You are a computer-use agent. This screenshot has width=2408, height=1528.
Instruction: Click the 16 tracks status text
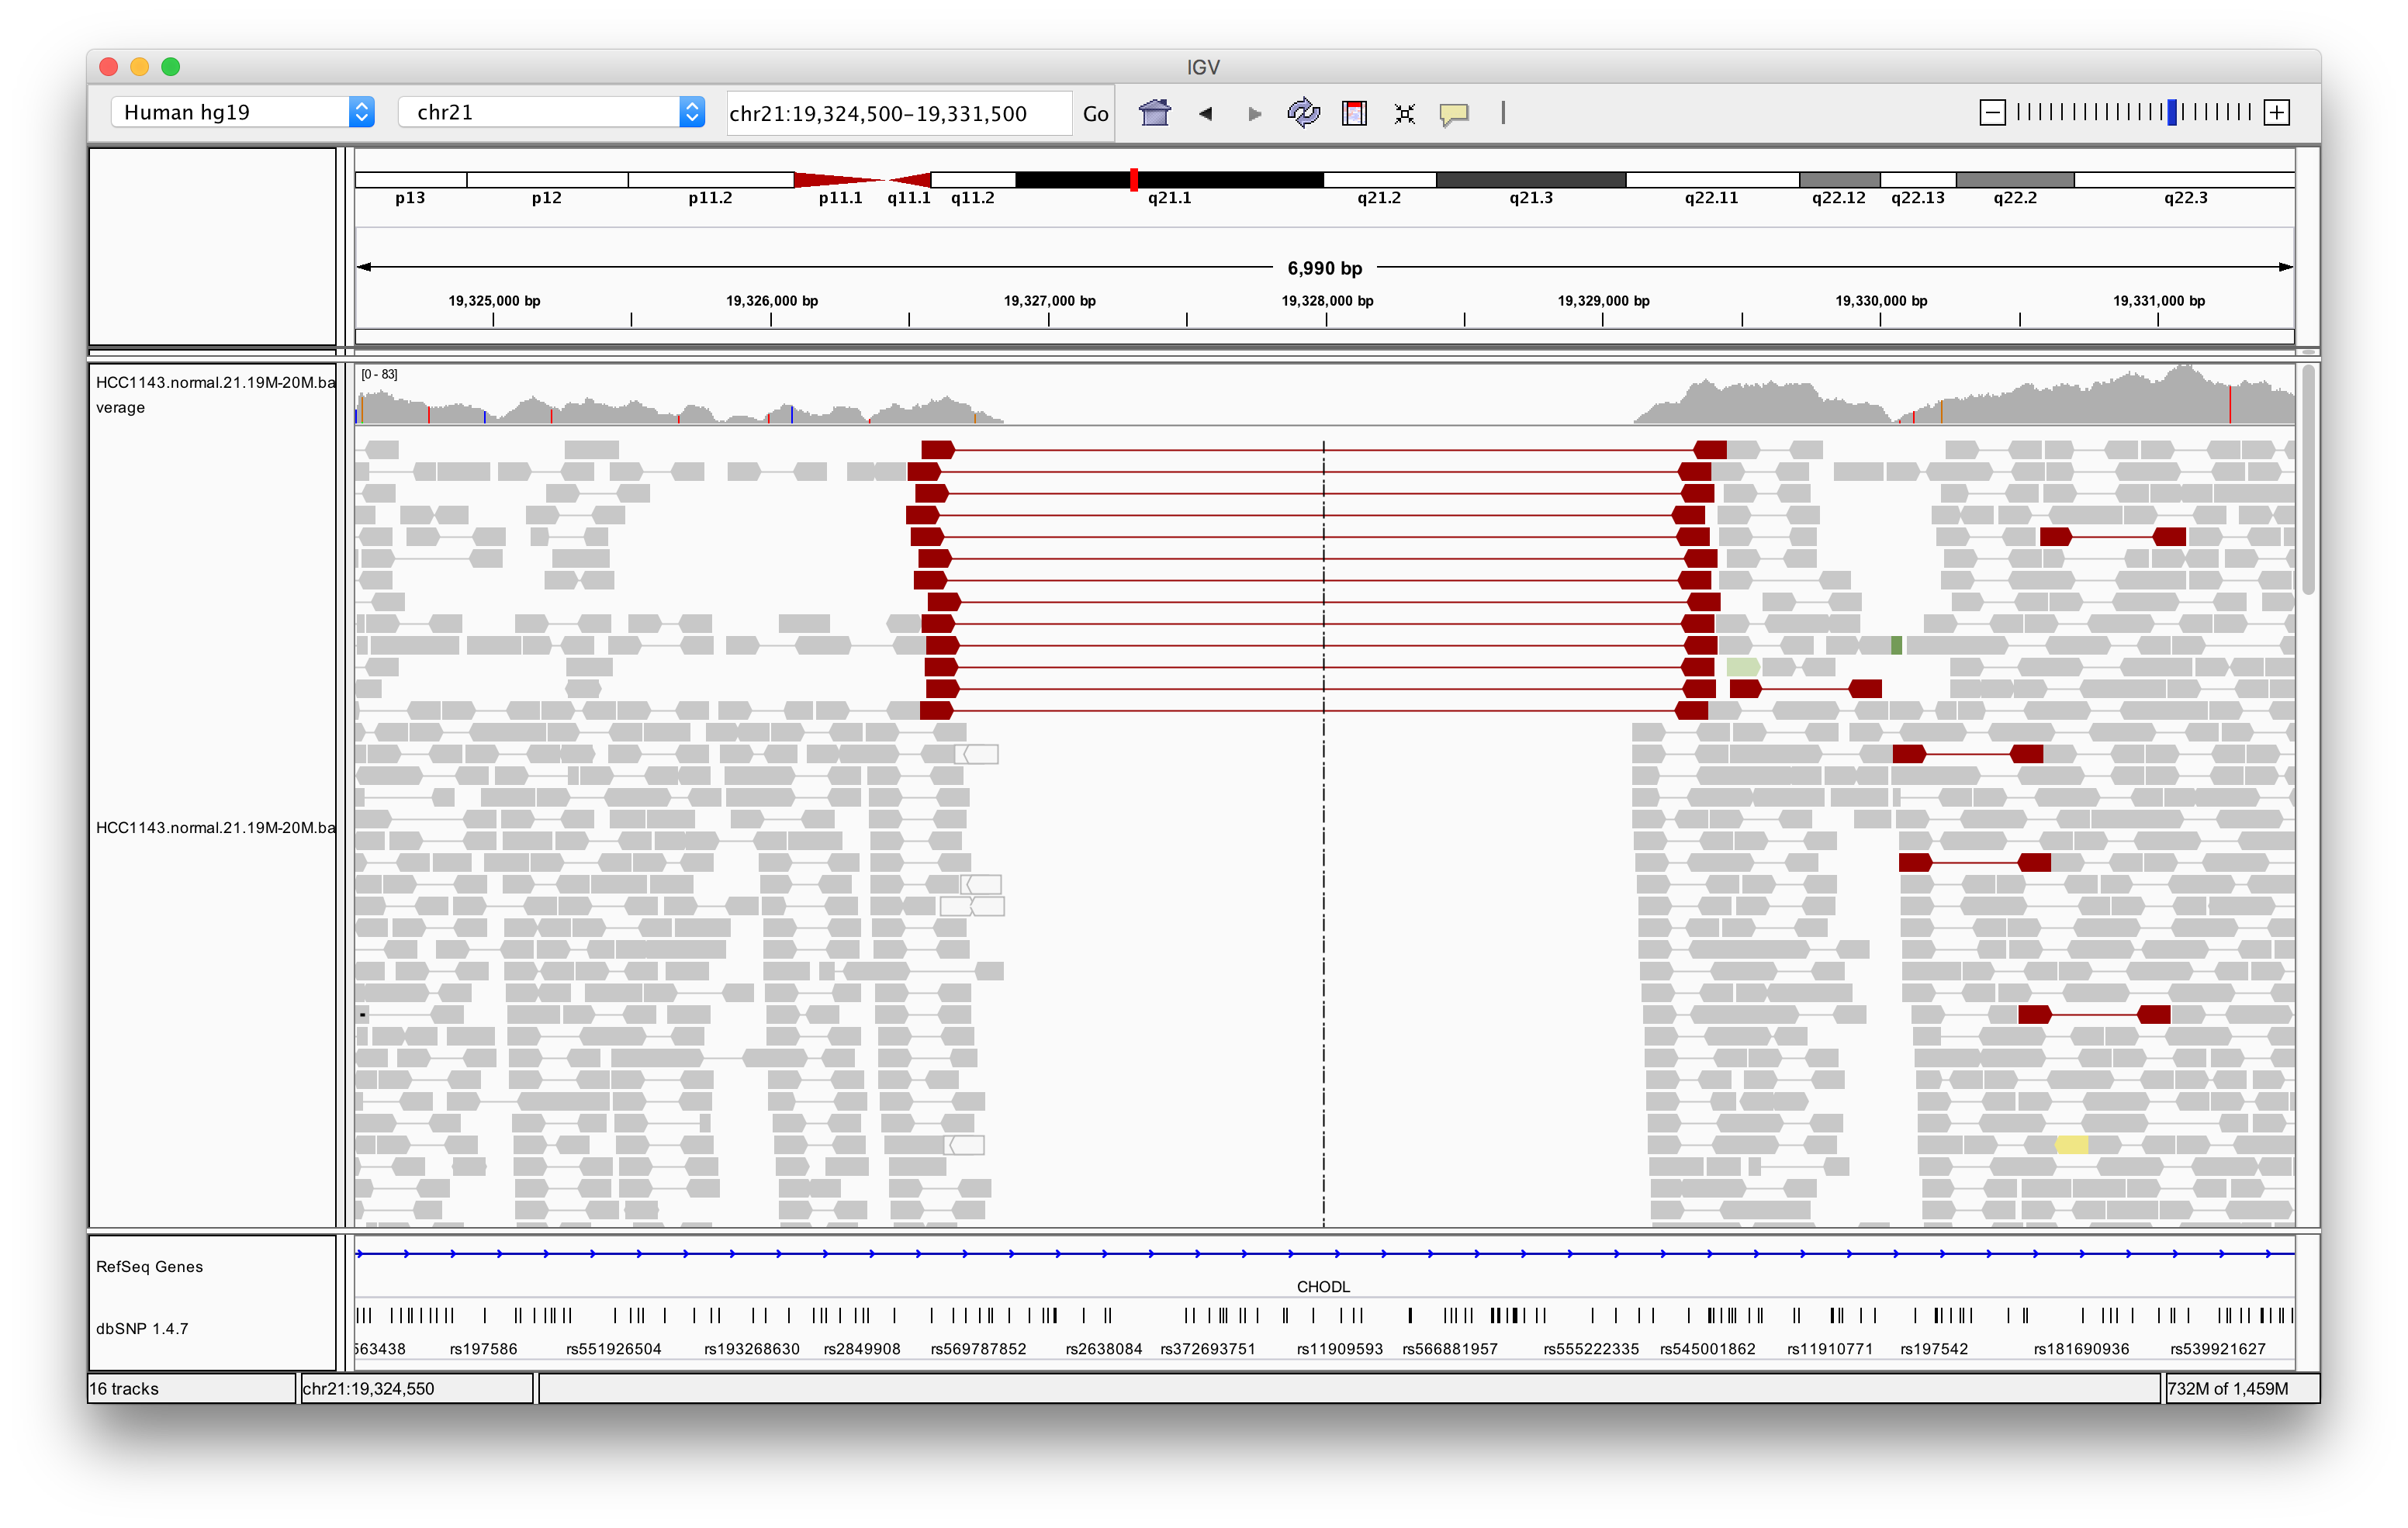click(124, 1388)
